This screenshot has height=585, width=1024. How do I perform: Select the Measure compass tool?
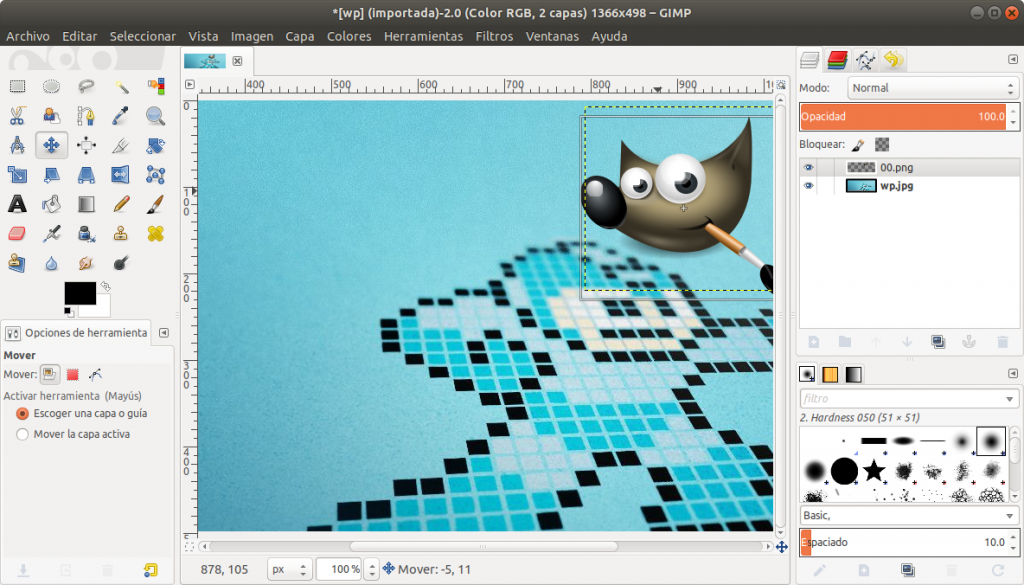pos(17,145)
